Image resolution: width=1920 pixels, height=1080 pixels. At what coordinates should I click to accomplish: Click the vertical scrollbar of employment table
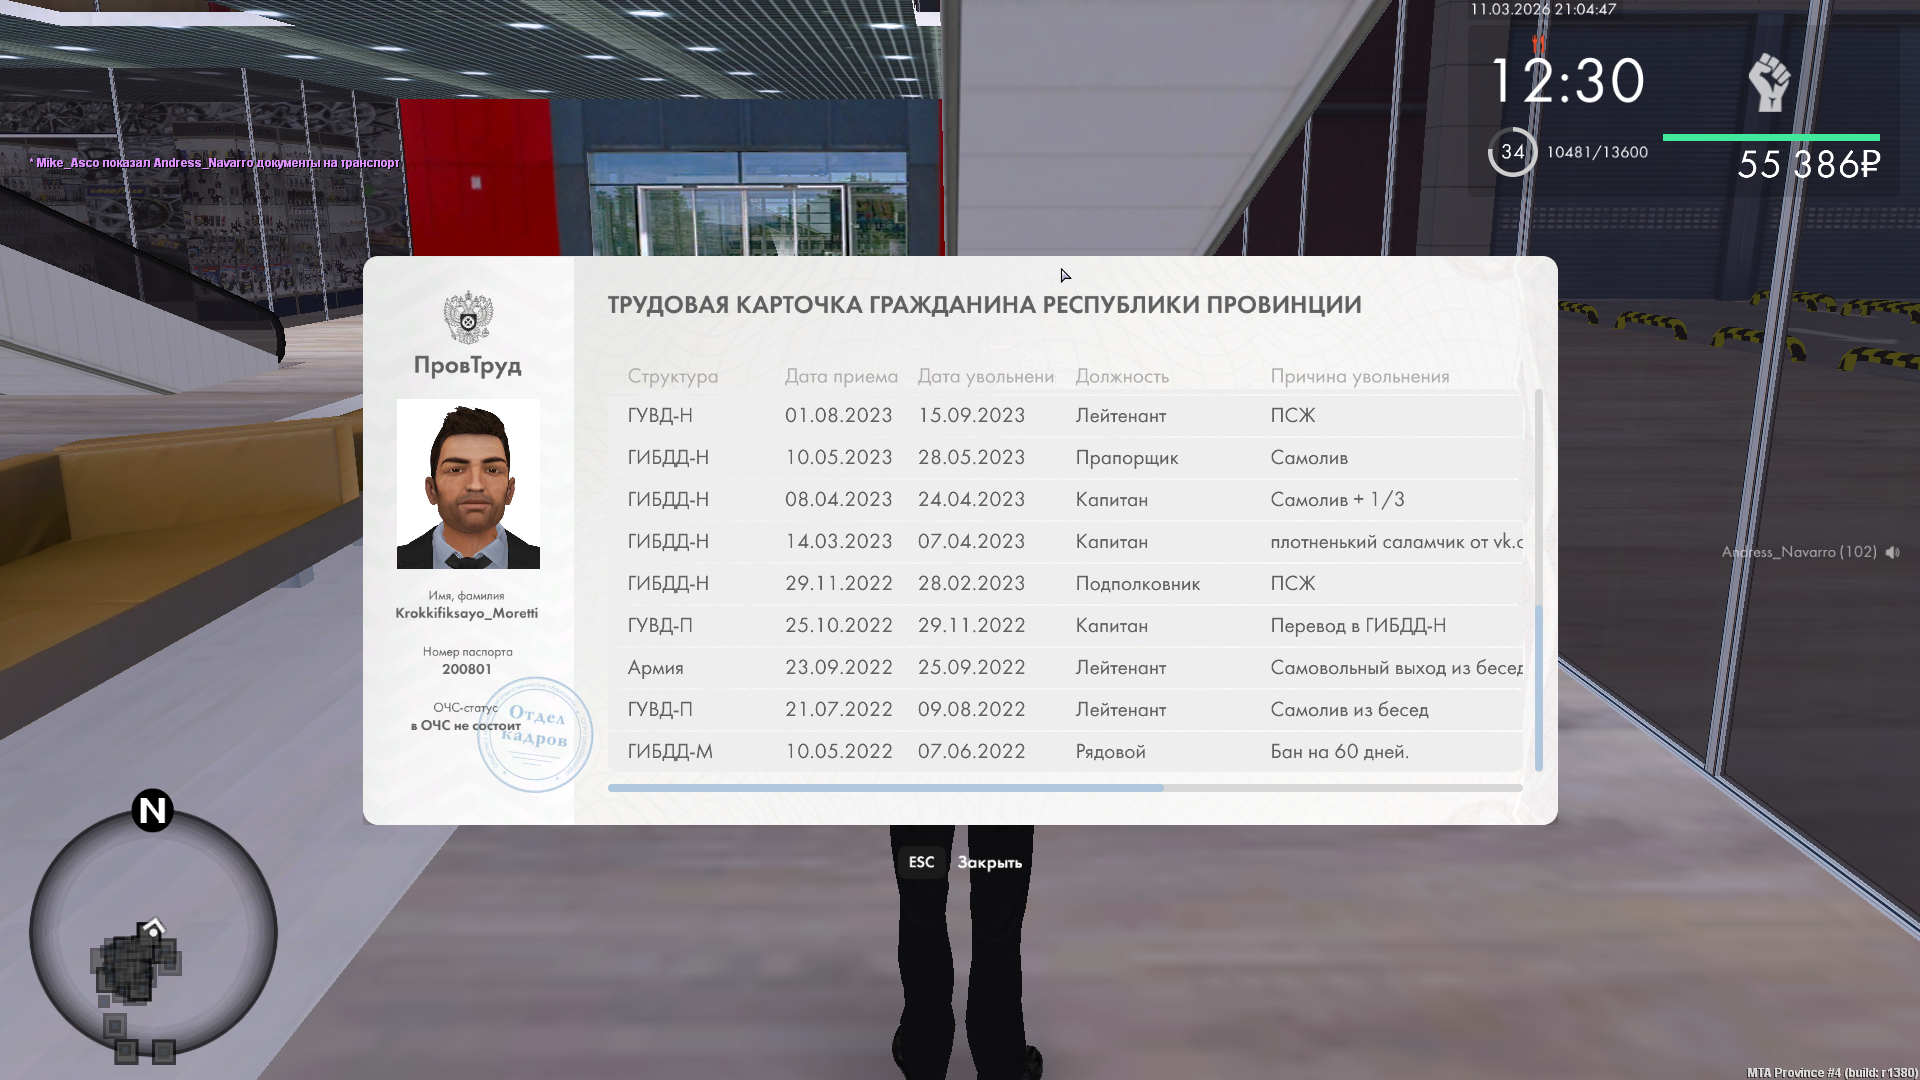(x=1538, y=687)
